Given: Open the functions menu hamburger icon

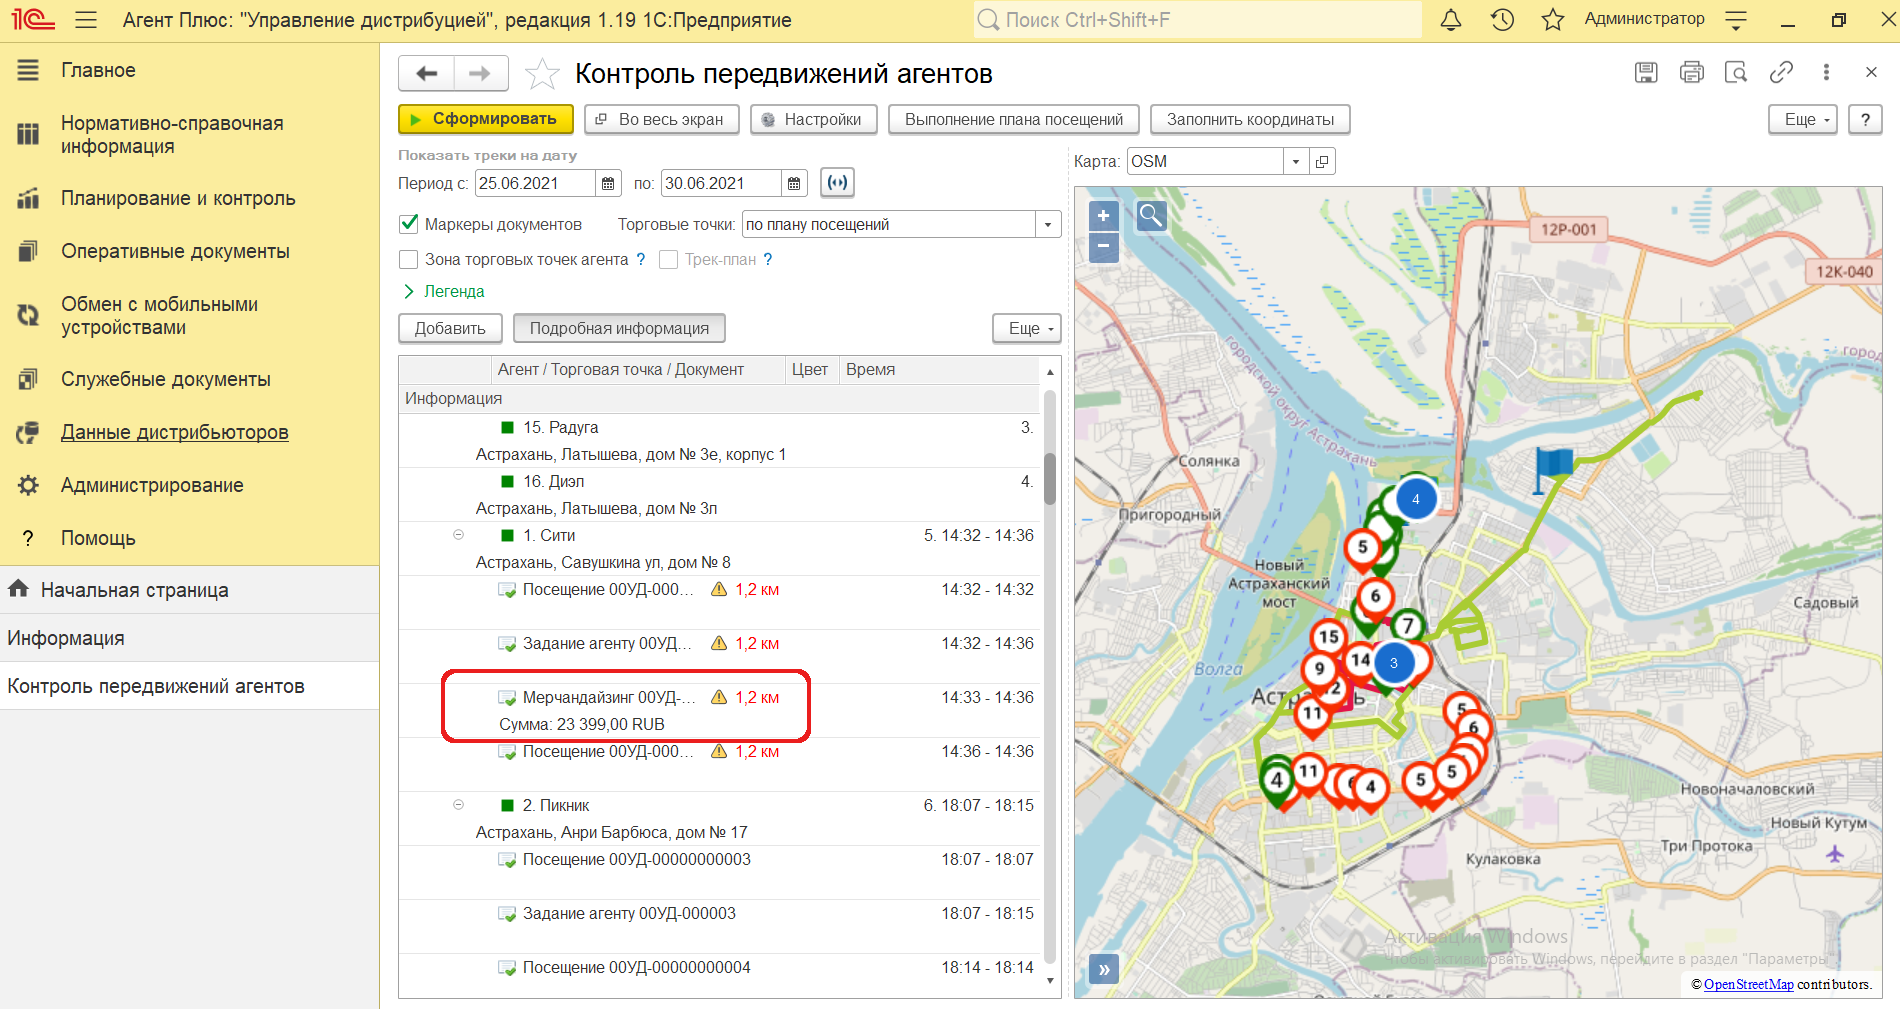Looking at the screenshot, I should tap(86, 20).
